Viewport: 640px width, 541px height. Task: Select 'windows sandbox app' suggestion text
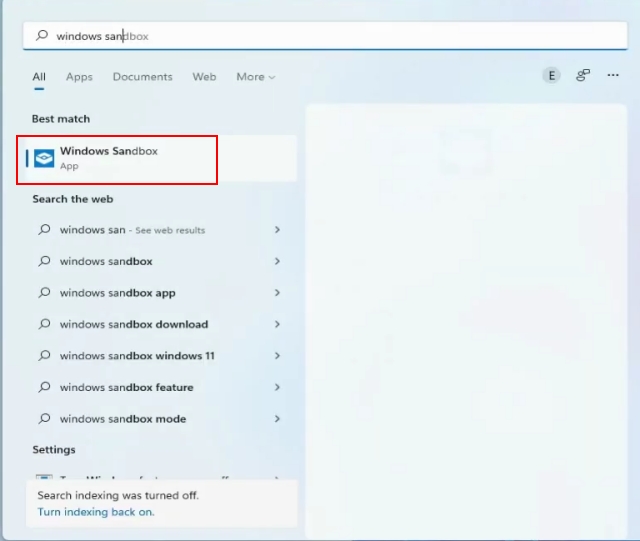click(118, 293)
